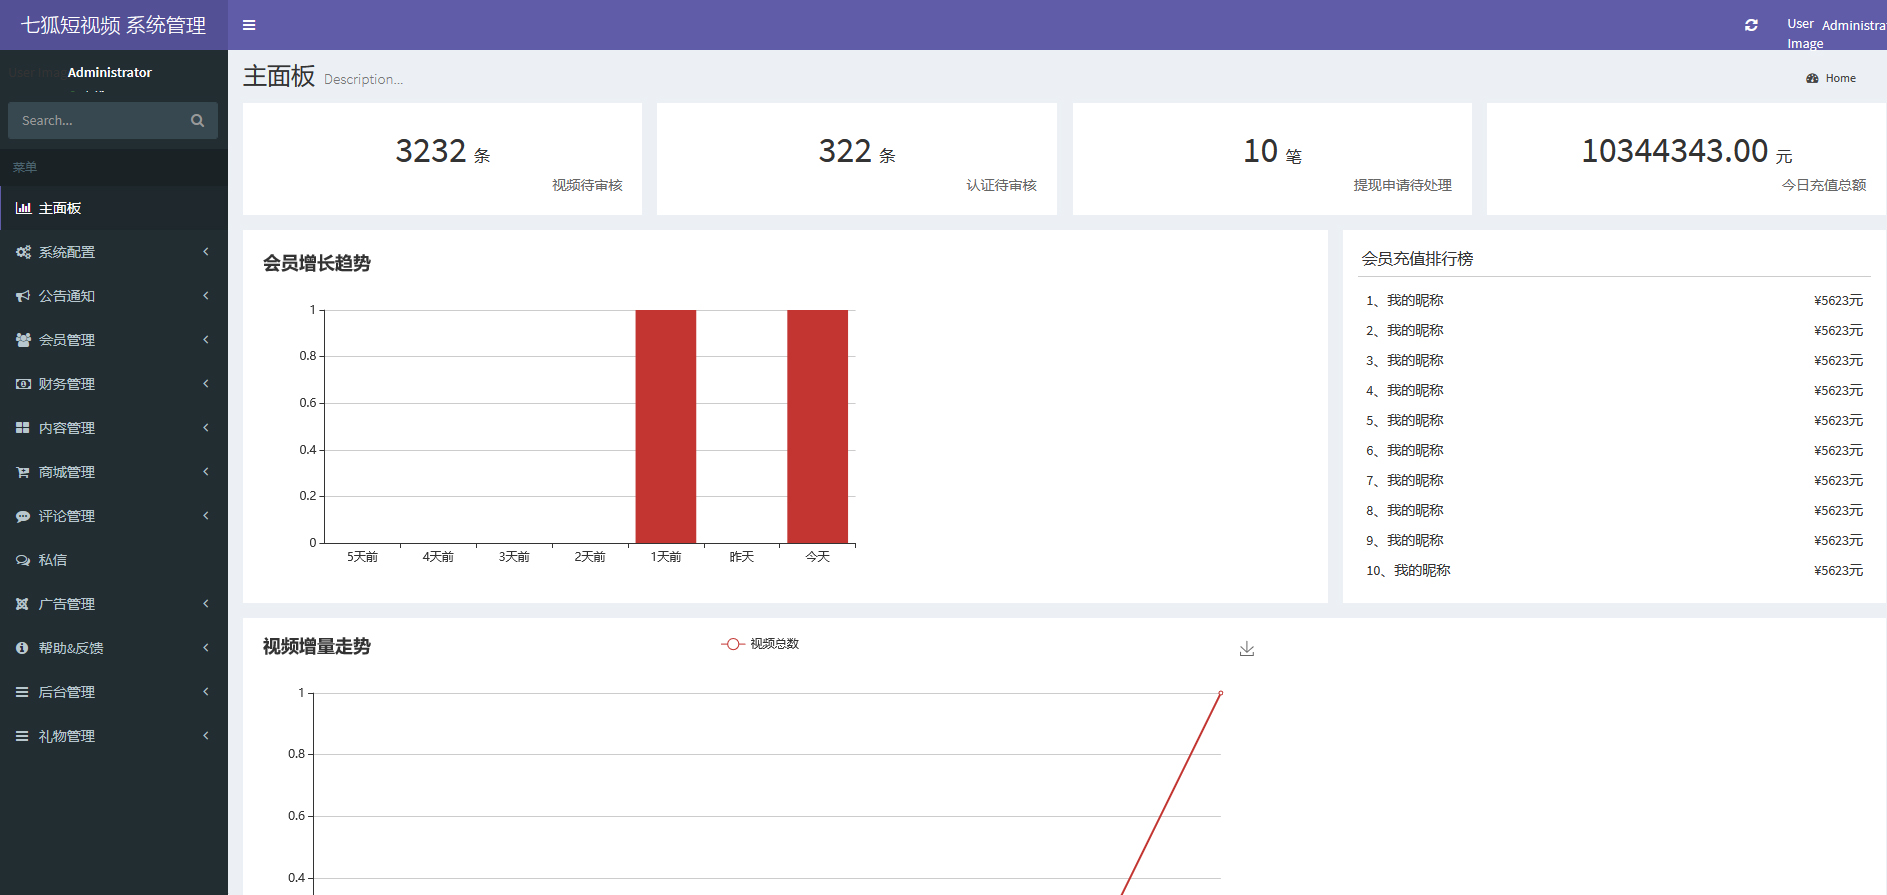The width and height of the screenshot is (1887, 895).
Task: Click the 评论管理 comment bubble icon
Action: tap(23, 516)
